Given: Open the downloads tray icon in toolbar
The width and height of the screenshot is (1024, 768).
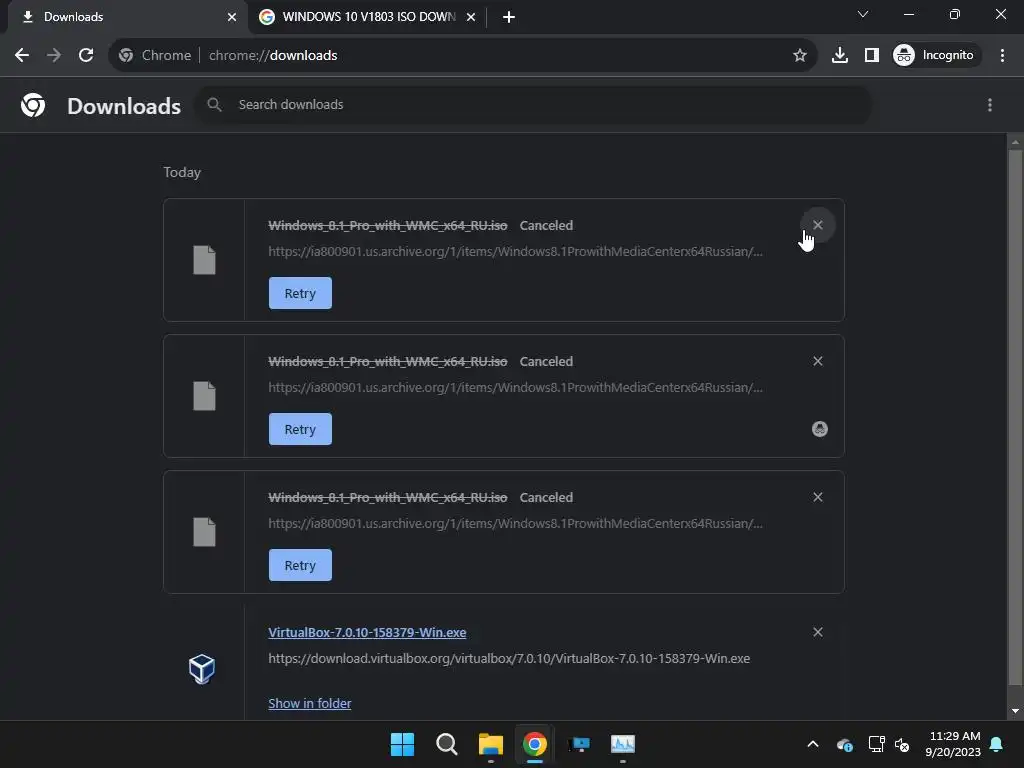Looking at the screenshot, I should click(x=840, y=56).
